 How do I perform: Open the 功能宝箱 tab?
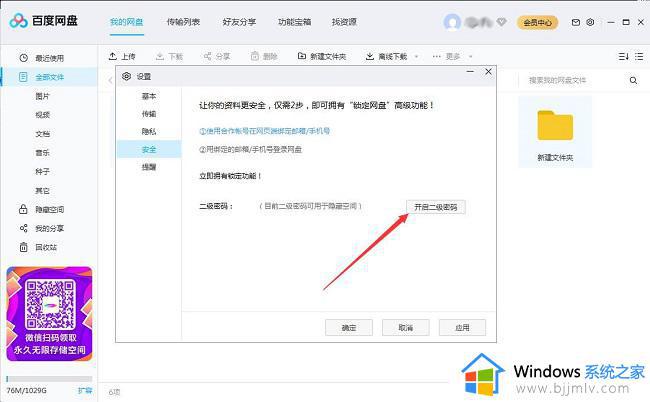point(295,22)
